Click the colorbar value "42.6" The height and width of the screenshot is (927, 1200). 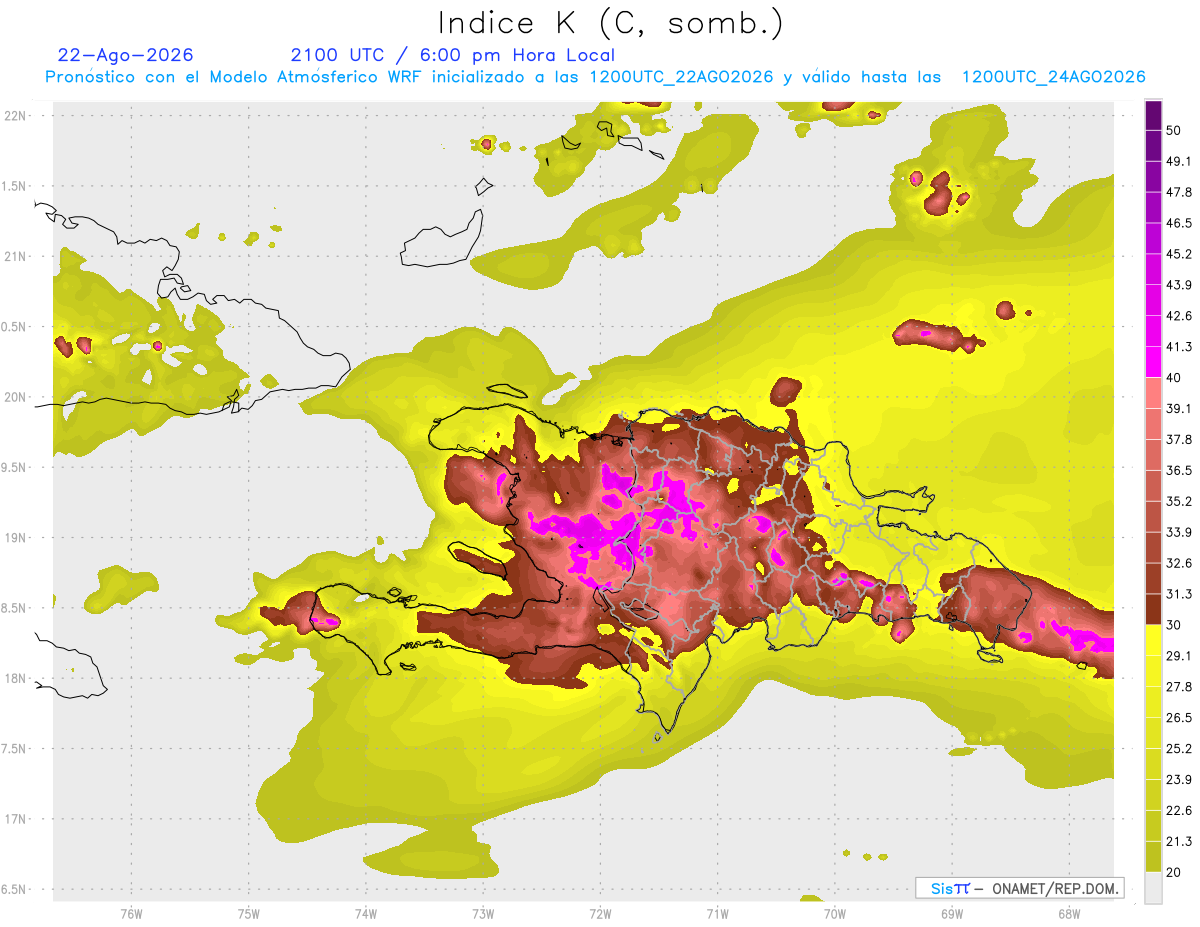pos(1179,316)
